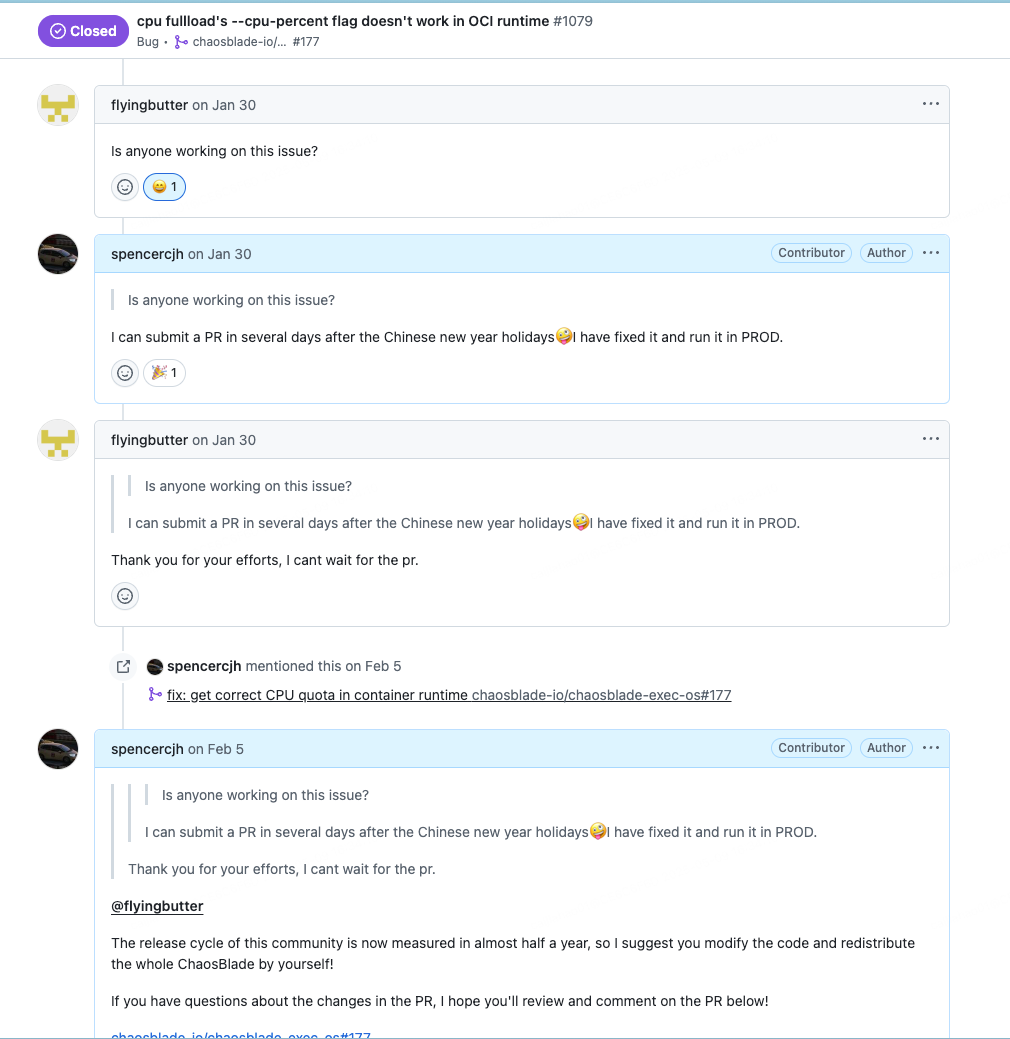
Task: Open options menu on flyingbutter's thank-you comment
Action: click(x=930, y=439)
